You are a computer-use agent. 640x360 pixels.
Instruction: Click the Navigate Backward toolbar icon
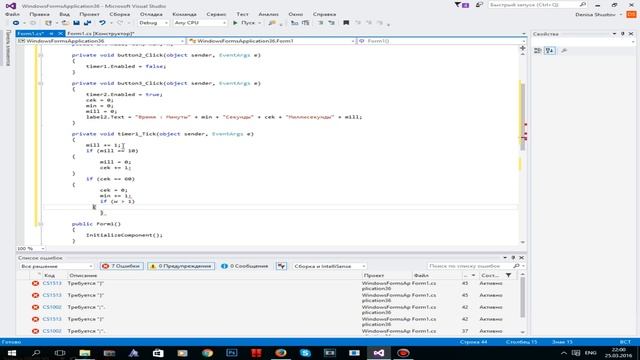pyautogui.click(x=16, y=23)
